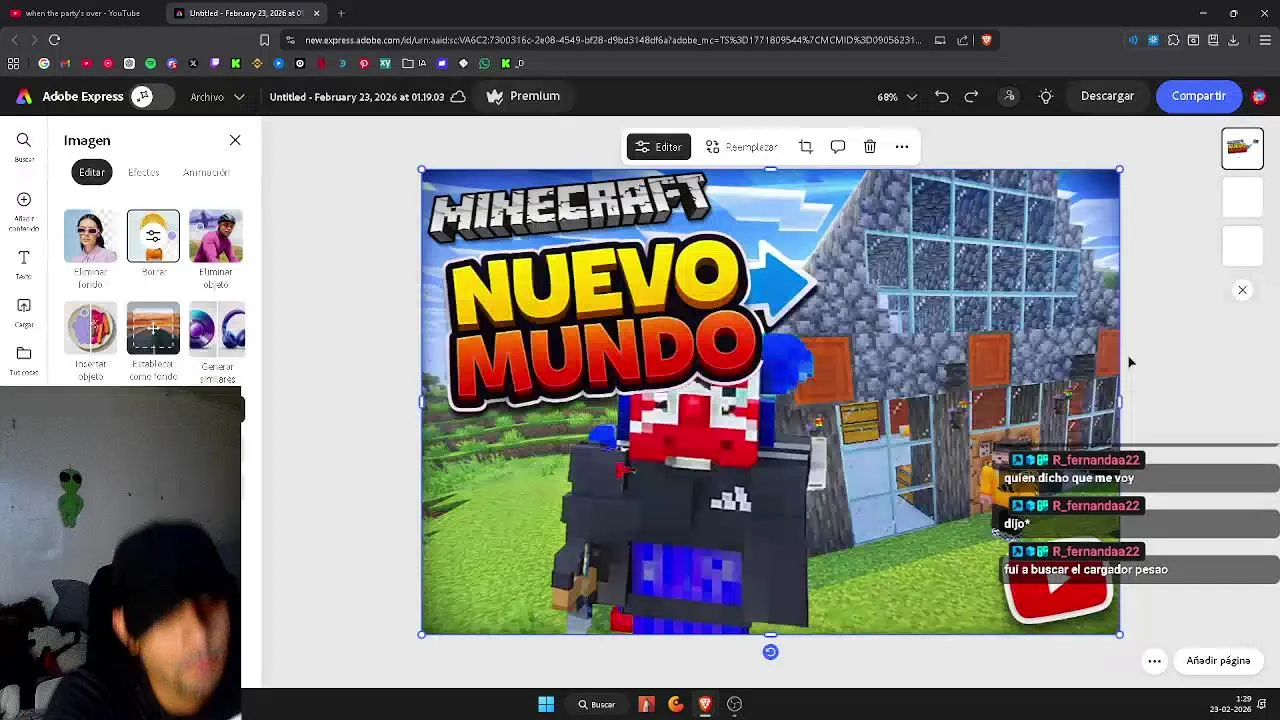Bookmark the page in address bar

[264, 40]
